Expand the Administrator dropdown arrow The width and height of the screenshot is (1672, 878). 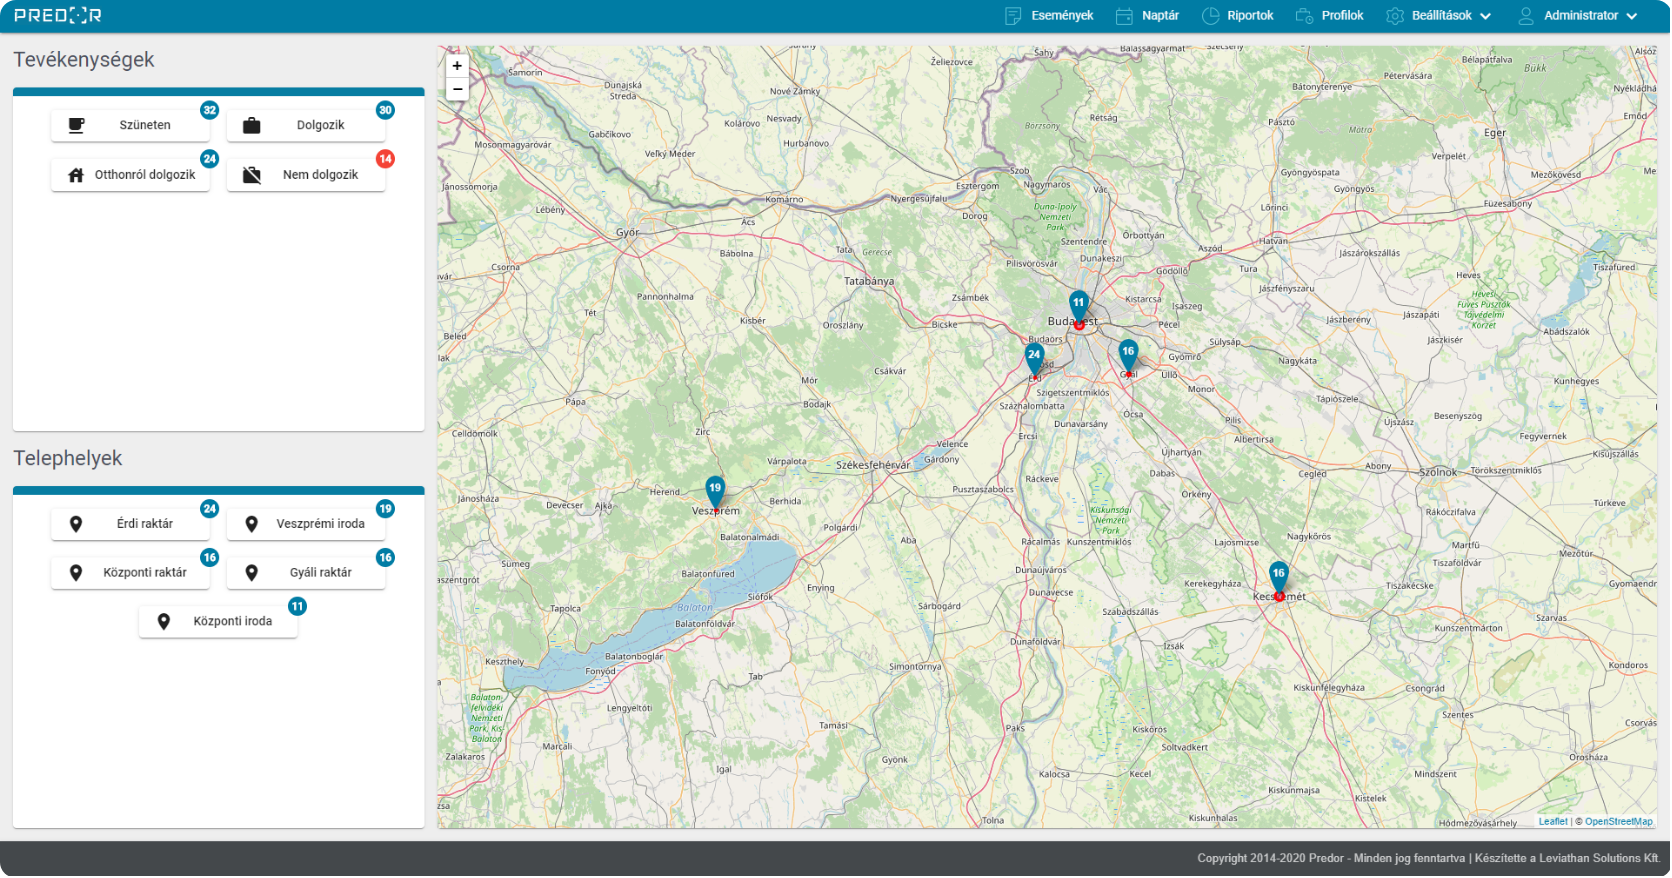[1631, 17]
